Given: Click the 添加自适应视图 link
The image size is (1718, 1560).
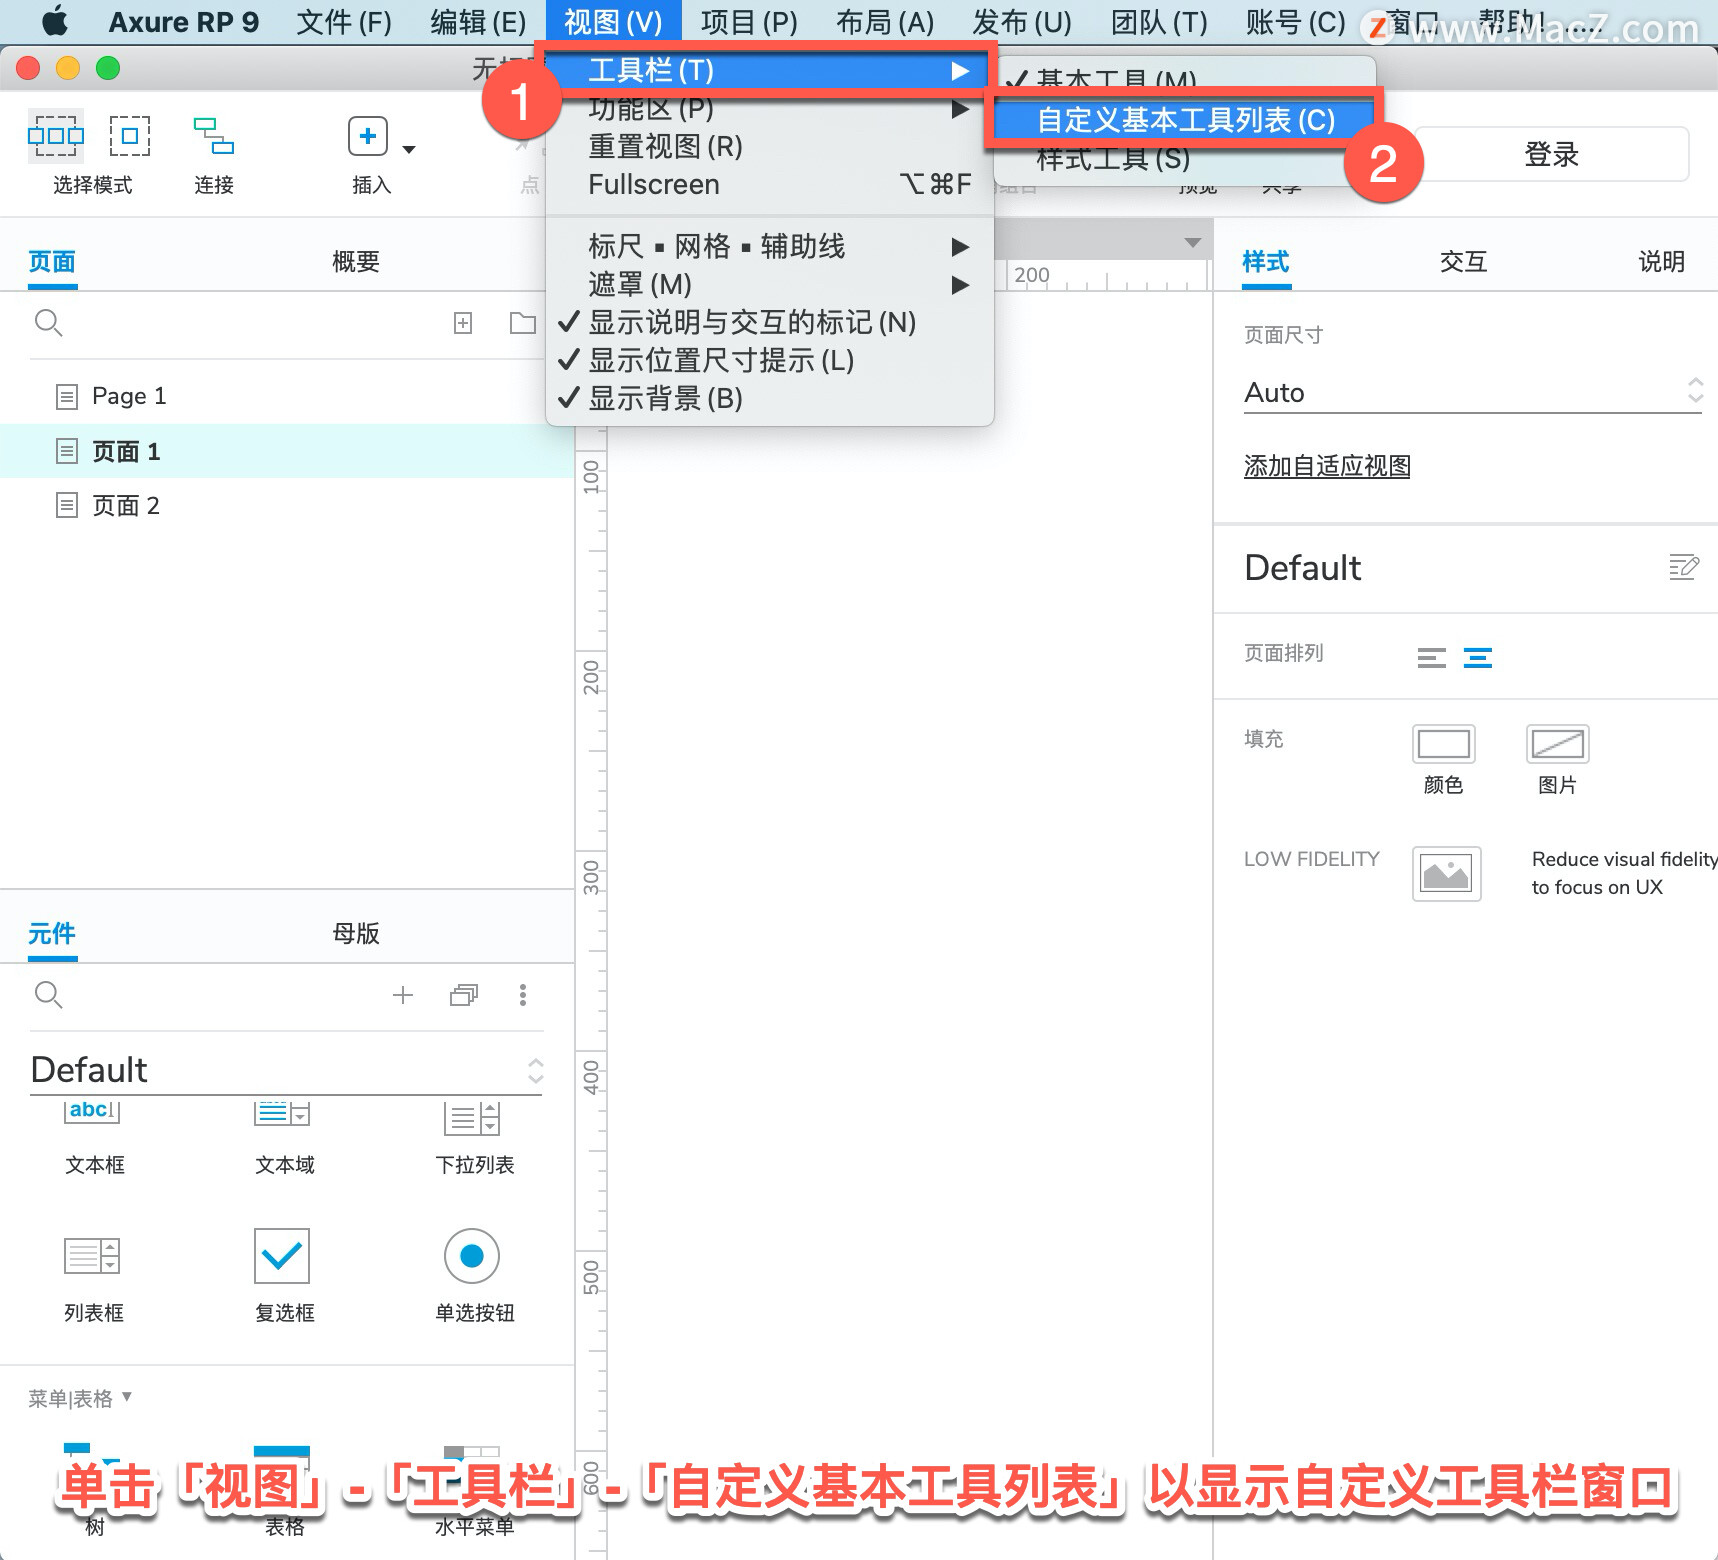Looking at the screenshot, I should coord(1327,466).
